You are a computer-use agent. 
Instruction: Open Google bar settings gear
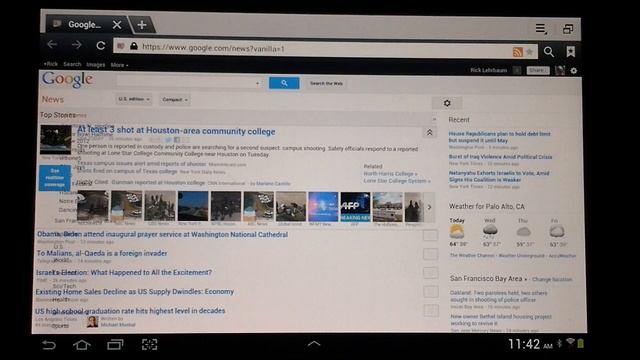(573, 71)
